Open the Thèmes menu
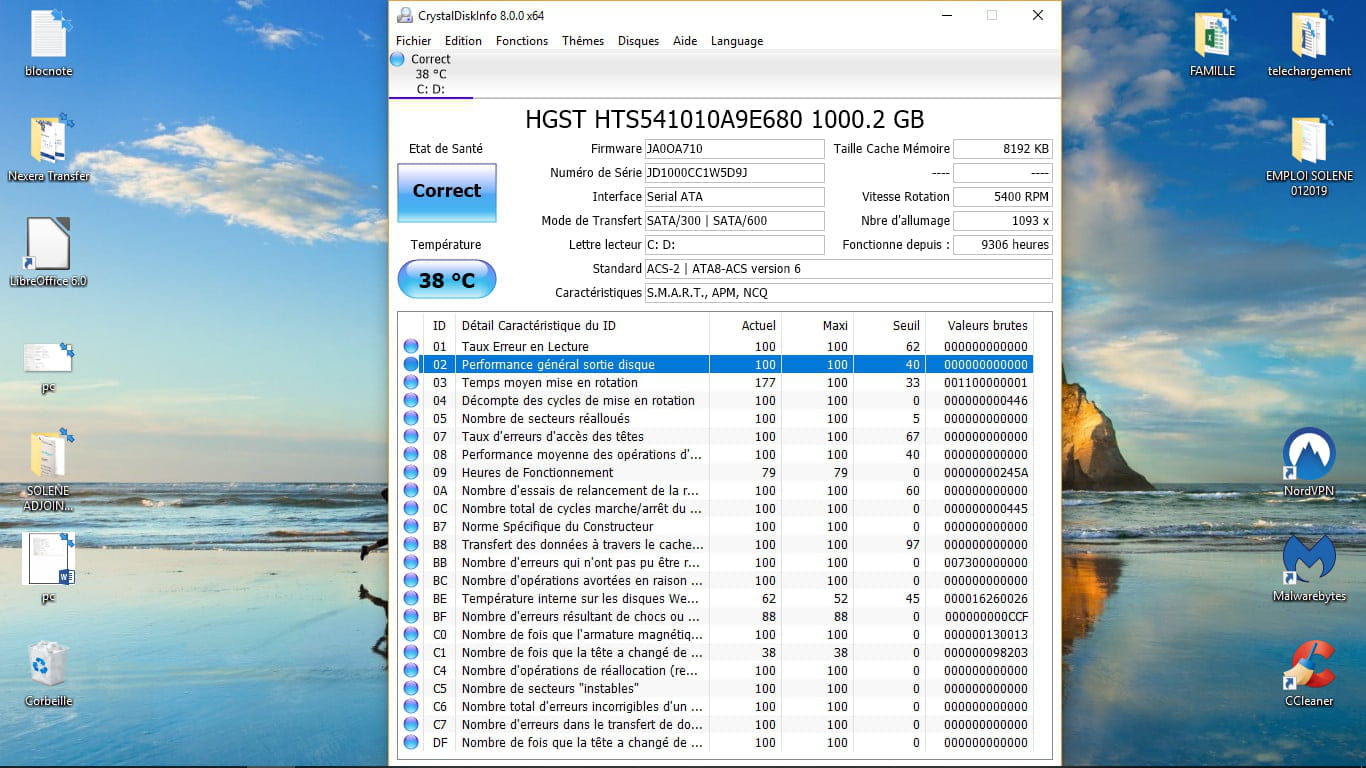The height and width of the screenshot is (768, 1366). pyautogui.click(x=583, y=41)
